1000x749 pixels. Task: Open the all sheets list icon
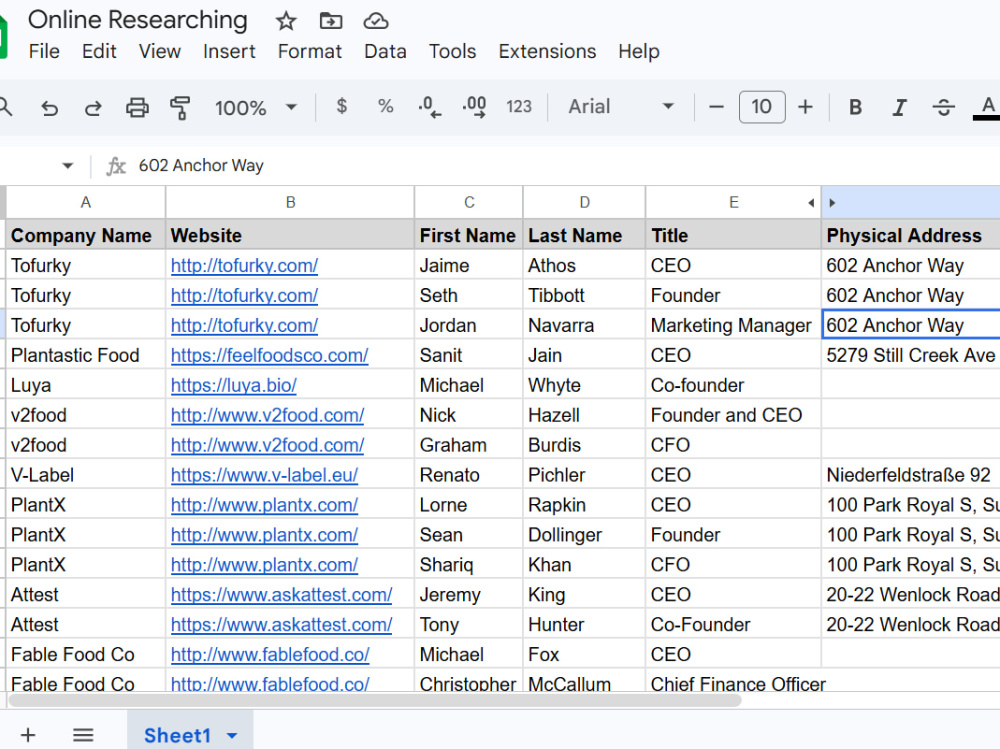point(83,735)
